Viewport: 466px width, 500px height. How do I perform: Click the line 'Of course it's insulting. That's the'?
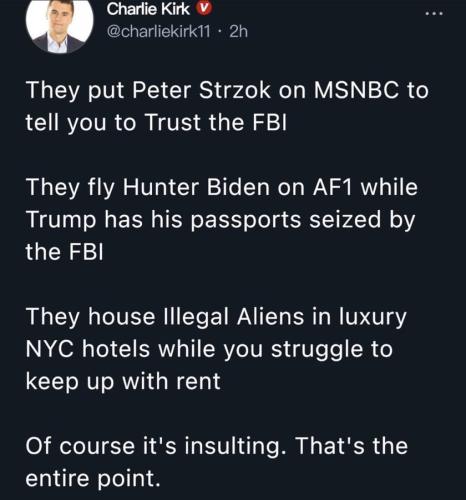pyautogui.click(x=217, y=446)
